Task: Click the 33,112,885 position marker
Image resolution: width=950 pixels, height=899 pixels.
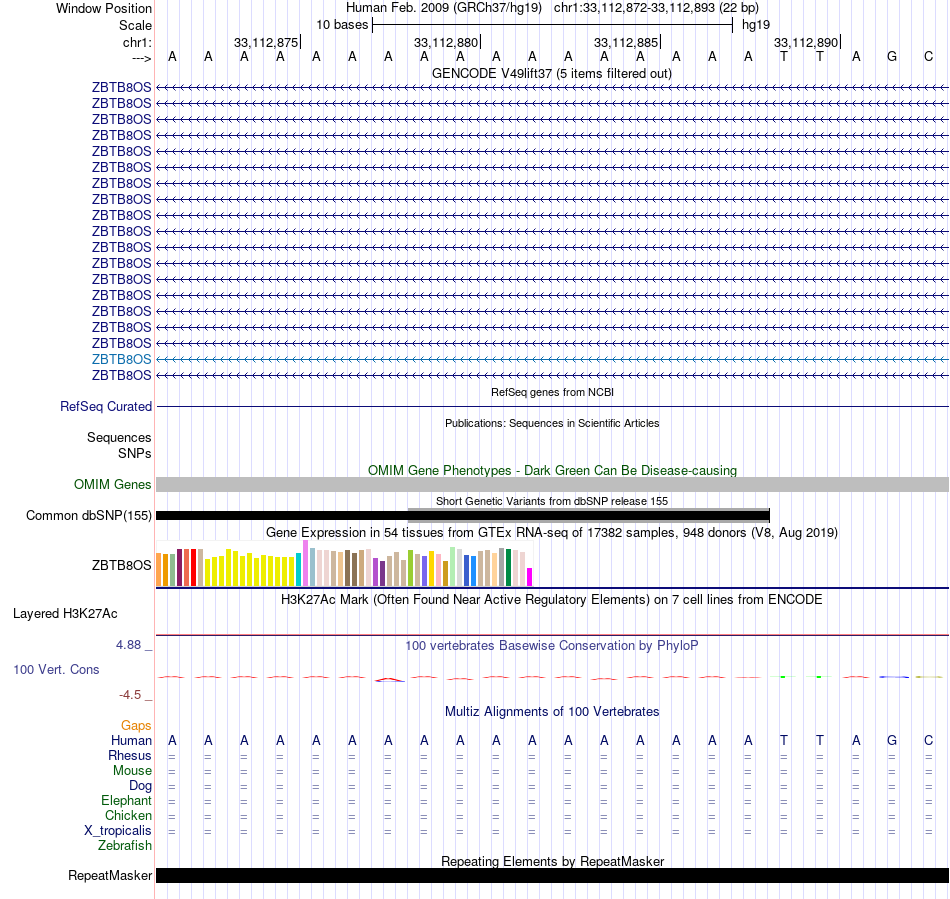Action: click(626, 42)
